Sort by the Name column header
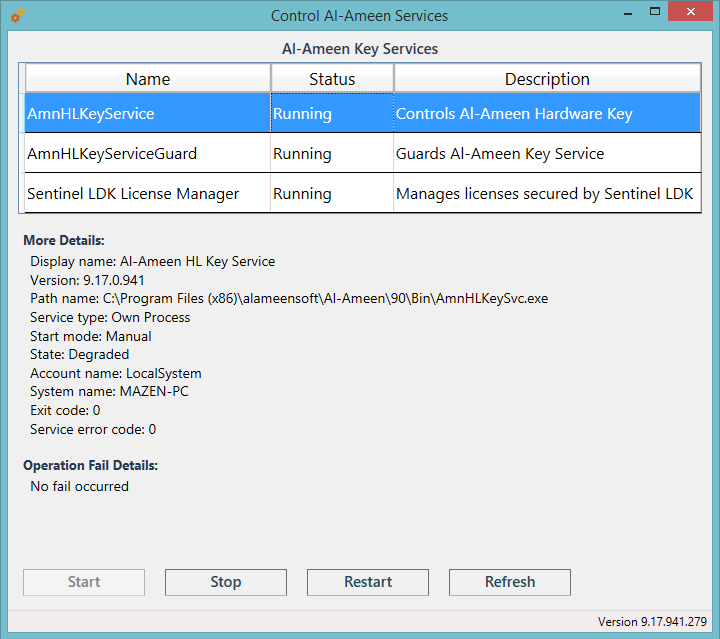 click(148, 79)
